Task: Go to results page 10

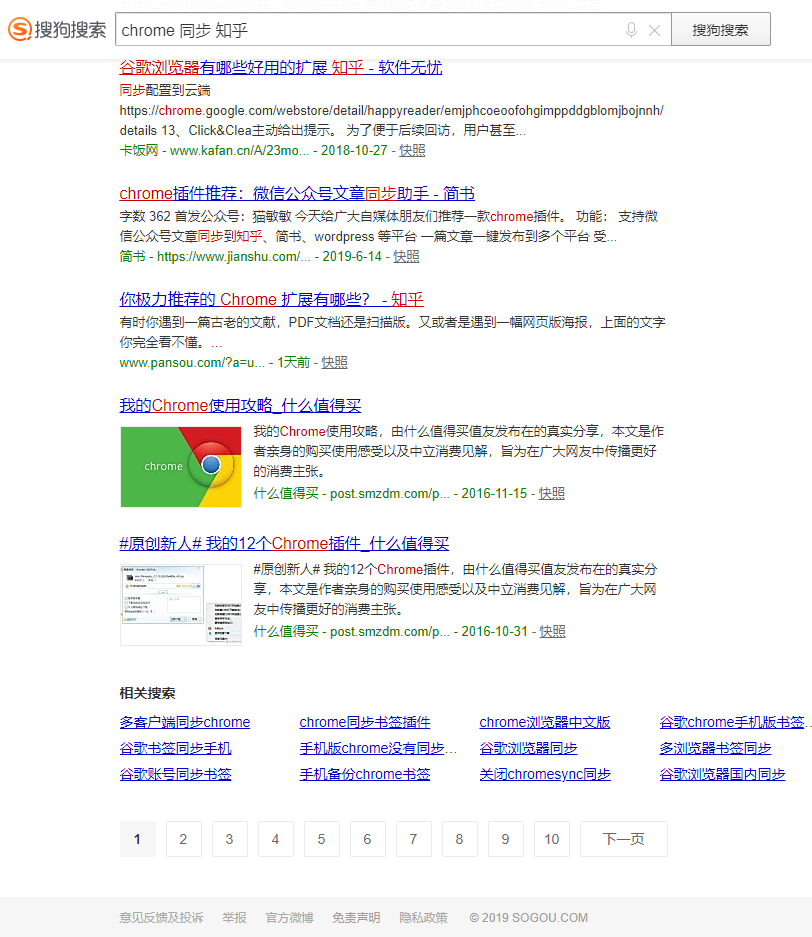Action: [551, 839]
